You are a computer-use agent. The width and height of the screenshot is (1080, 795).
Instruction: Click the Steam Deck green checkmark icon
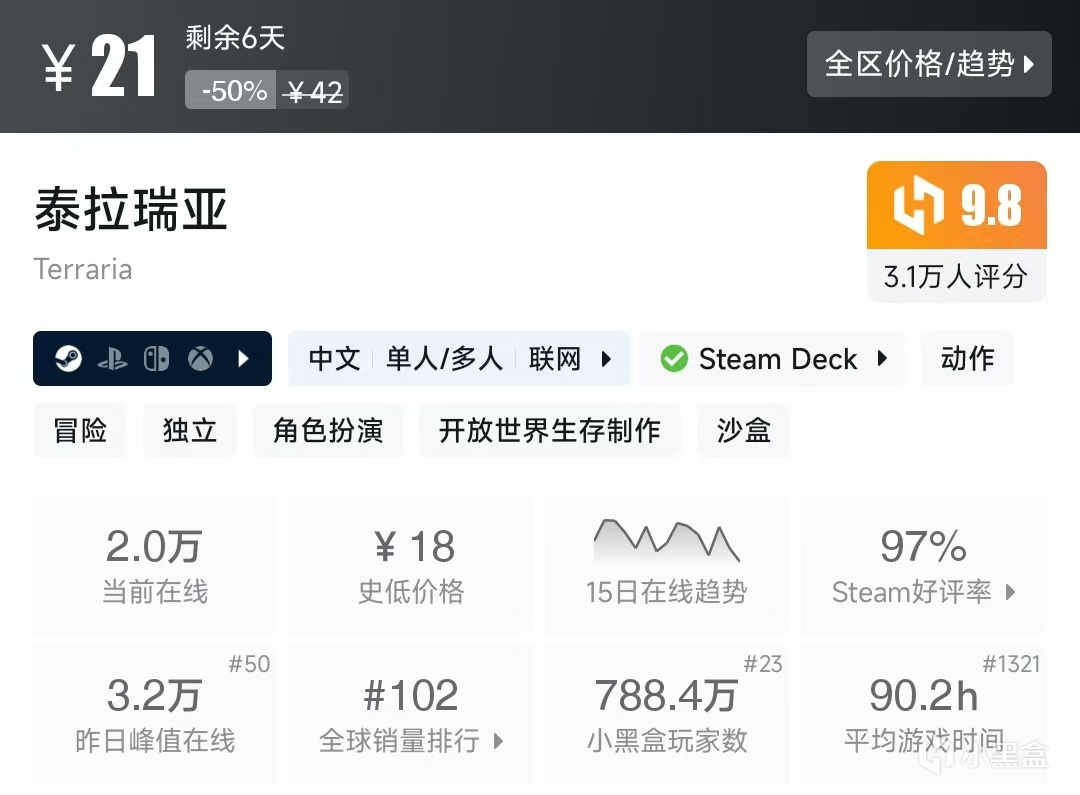pos(674,358)
